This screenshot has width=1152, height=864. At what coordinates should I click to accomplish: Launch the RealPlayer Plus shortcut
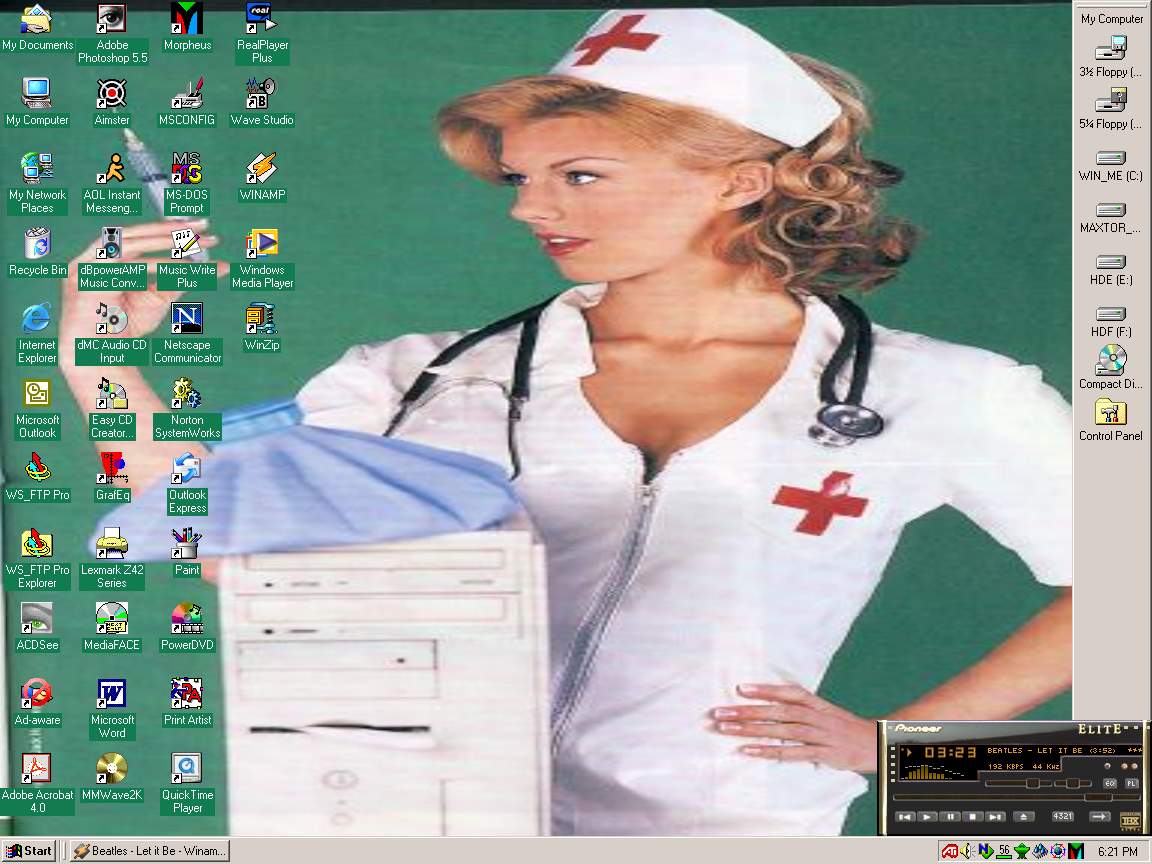point(262,33)
